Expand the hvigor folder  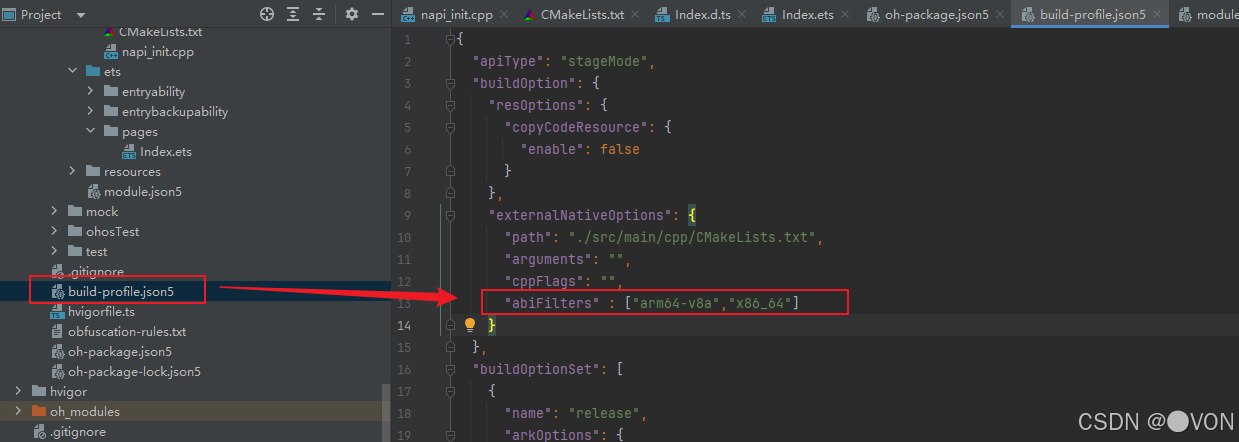click(x=18, y=391)
